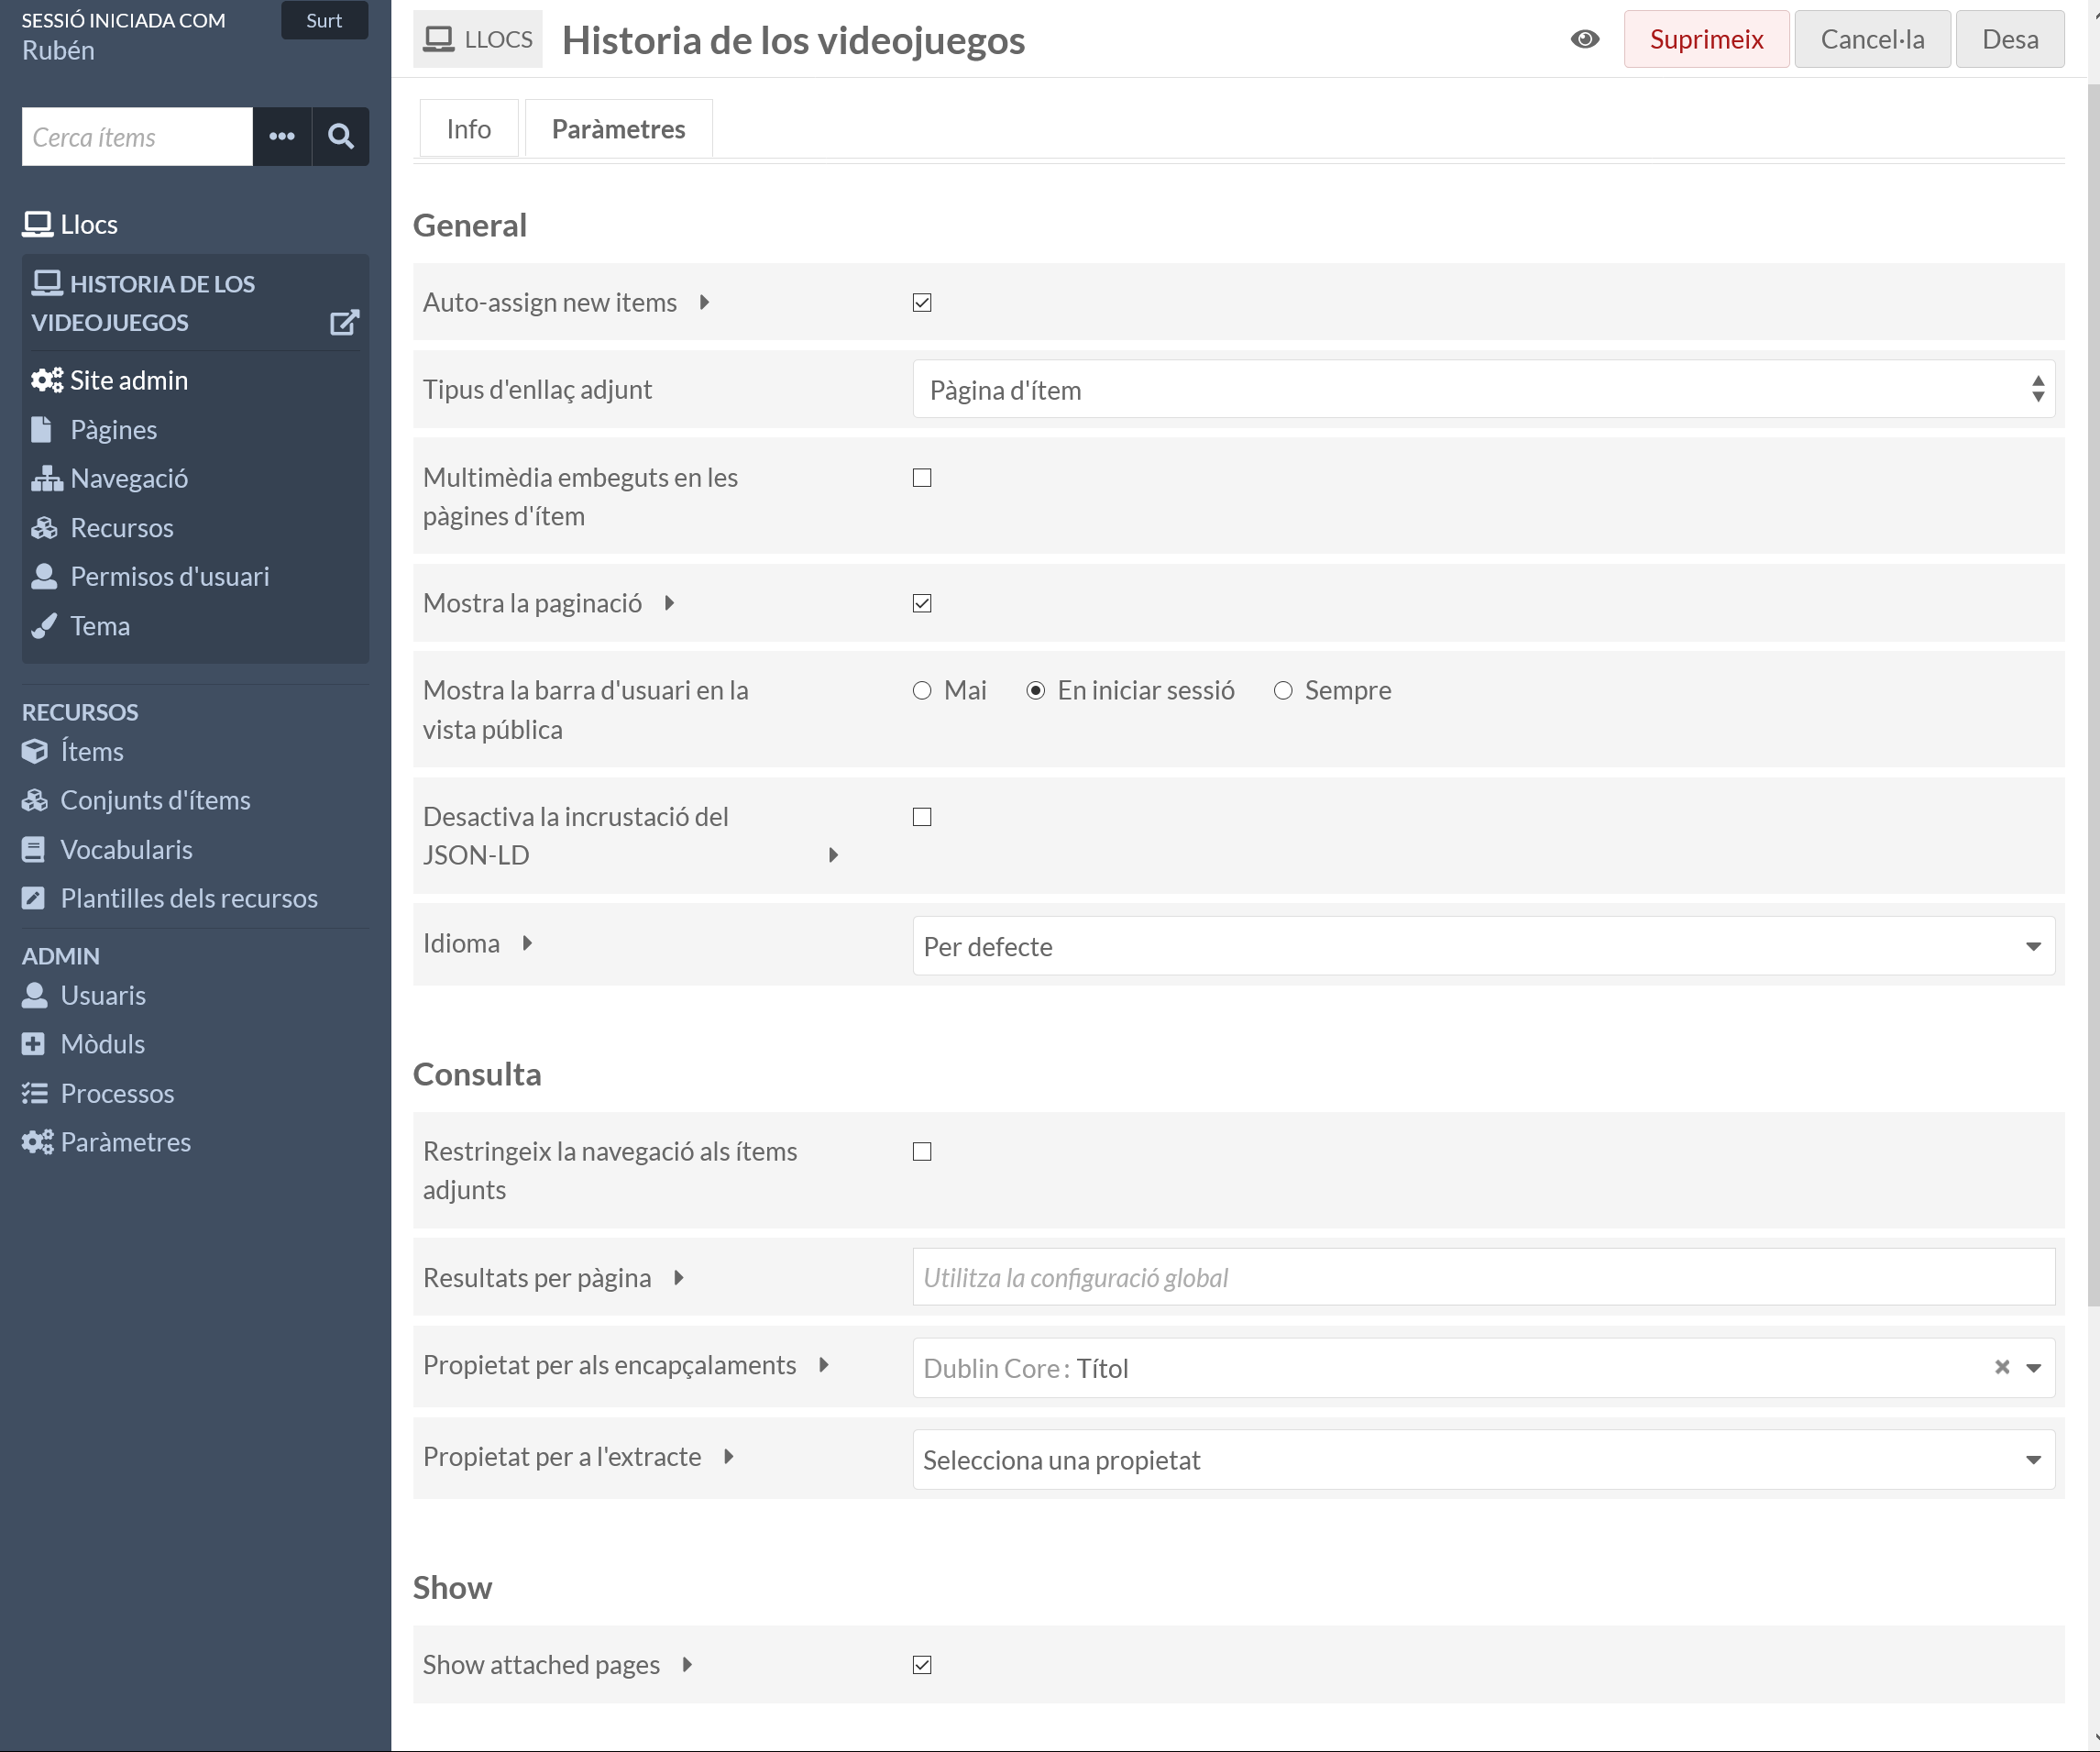Screen dimensions: 2100x1752
Task: Click the Resultats per pàgina input field
Action: point(1483,1277)
